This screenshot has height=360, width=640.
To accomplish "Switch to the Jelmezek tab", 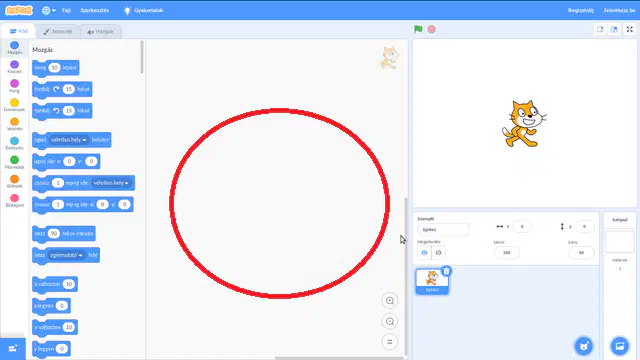I will pyautogui.click(x=58, y=31).
